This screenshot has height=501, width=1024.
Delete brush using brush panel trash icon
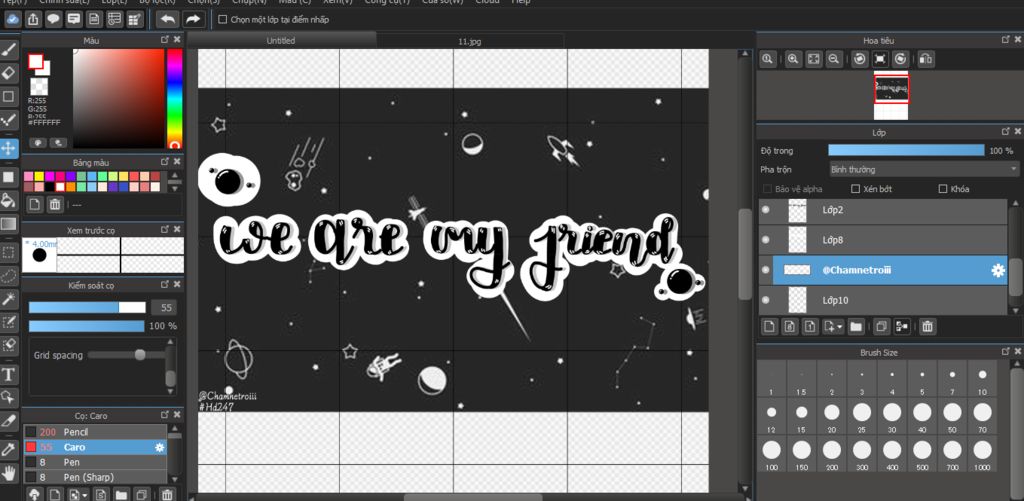point(168,494)
